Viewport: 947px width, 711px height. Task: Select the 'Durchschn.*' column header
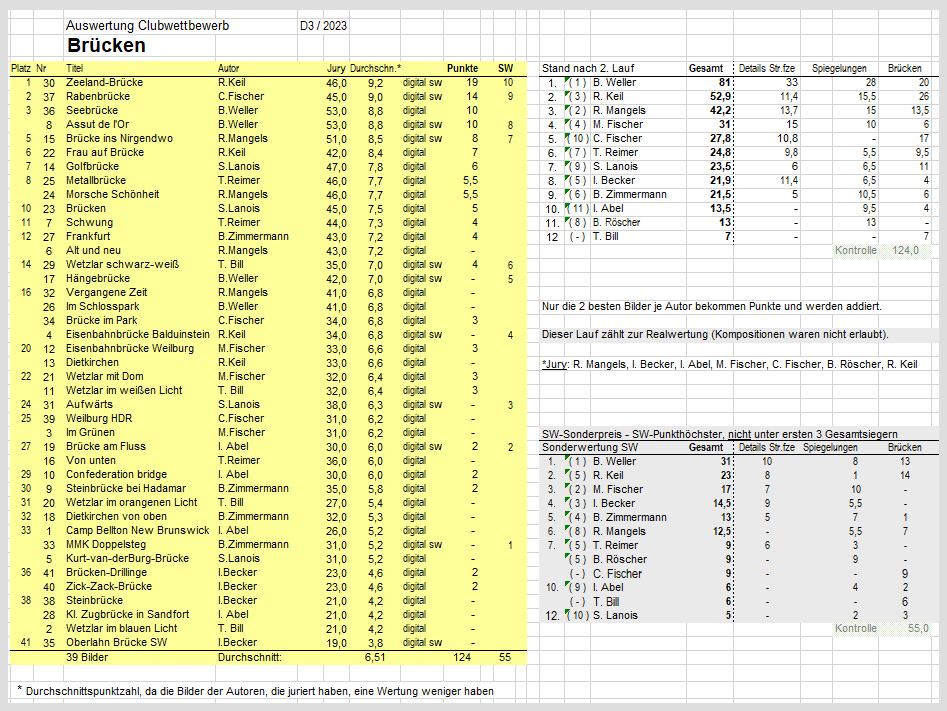[x=375, y=68]
